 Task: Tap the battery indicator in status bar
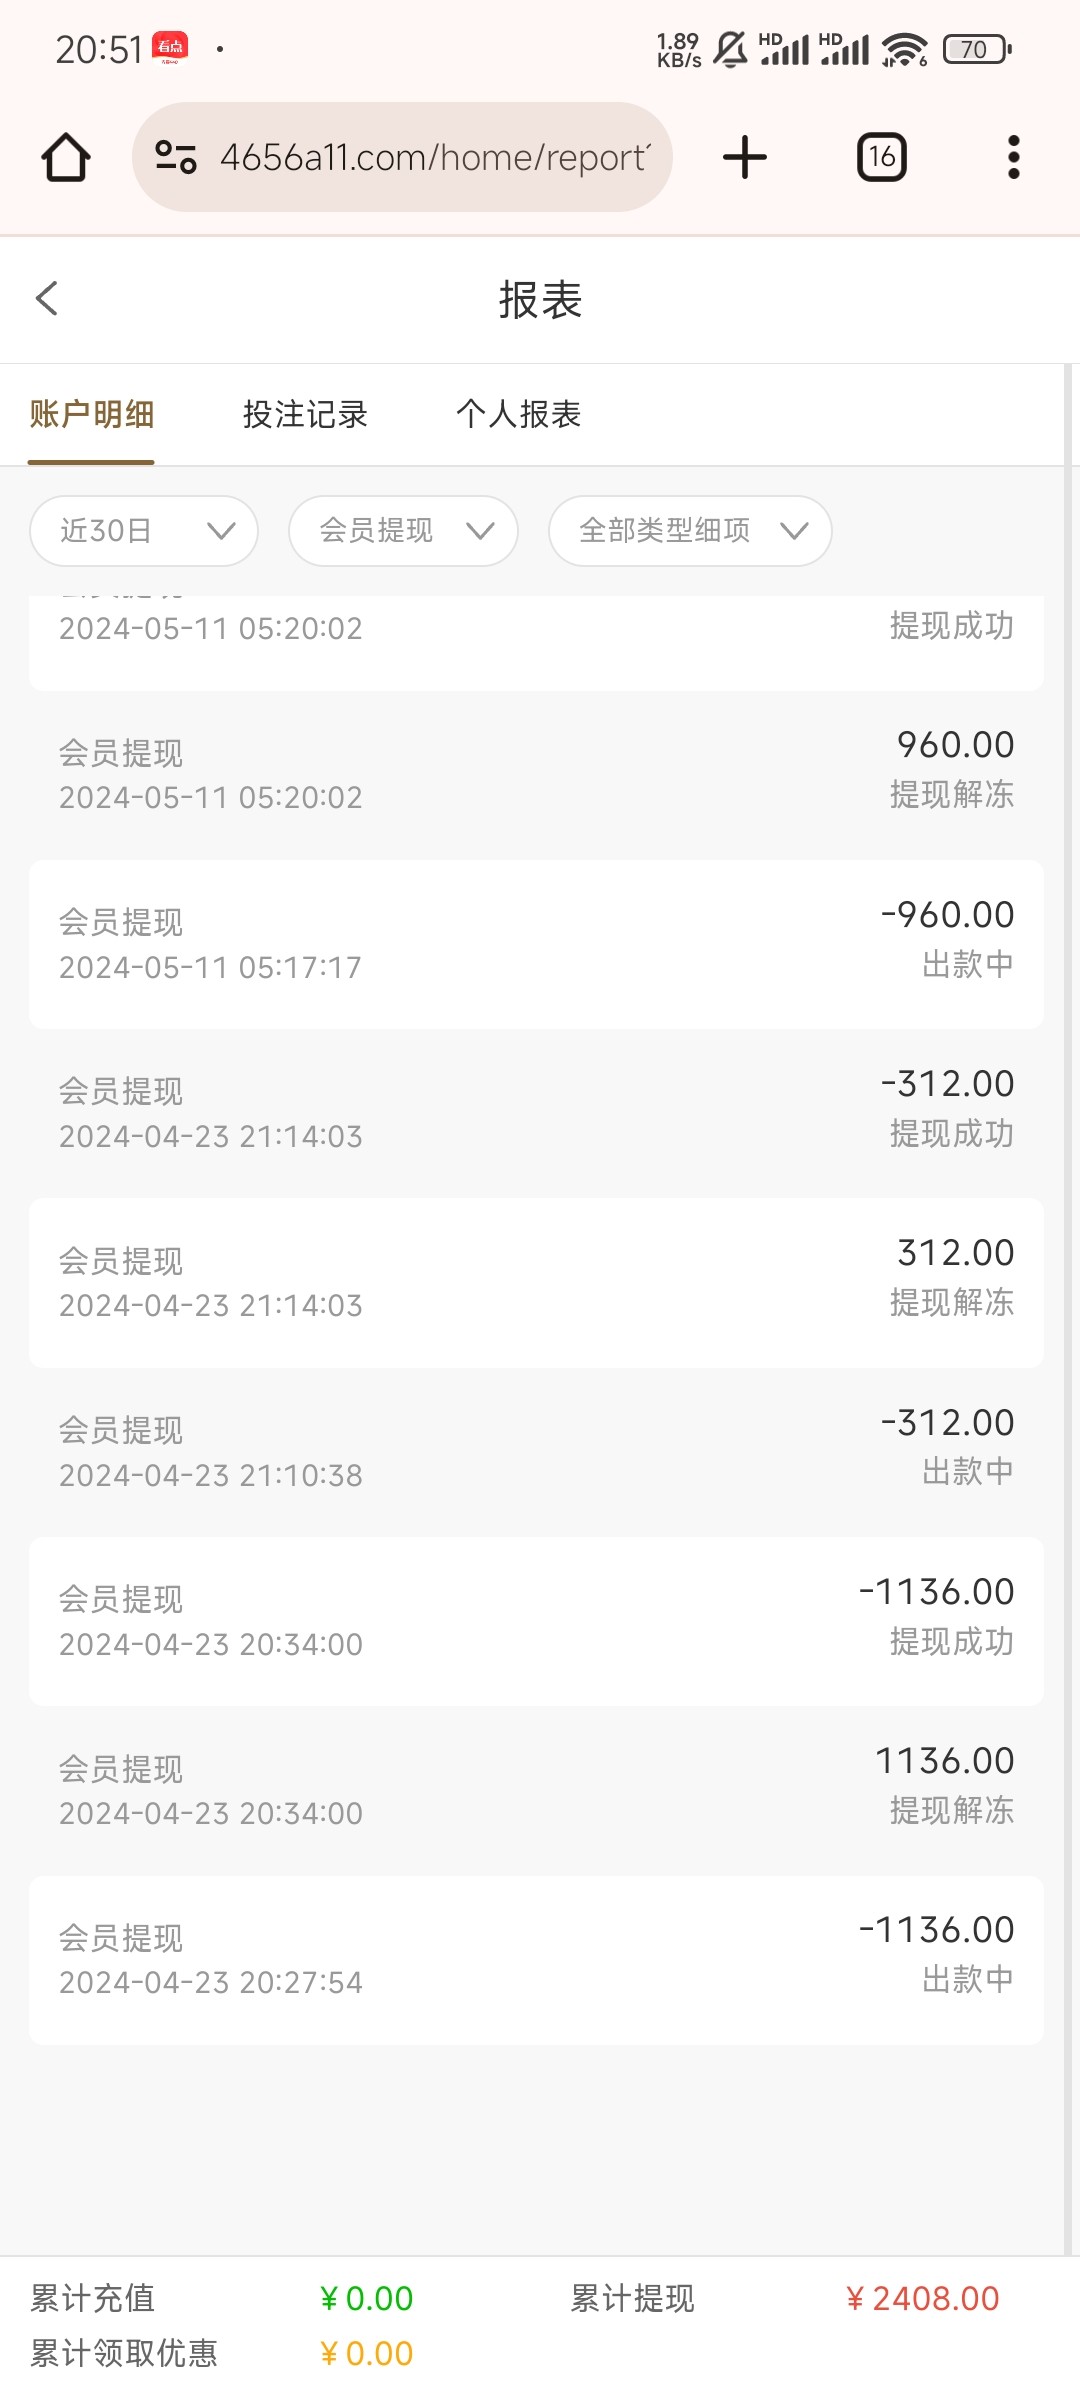pyautogui.click(x=977, y=49)
